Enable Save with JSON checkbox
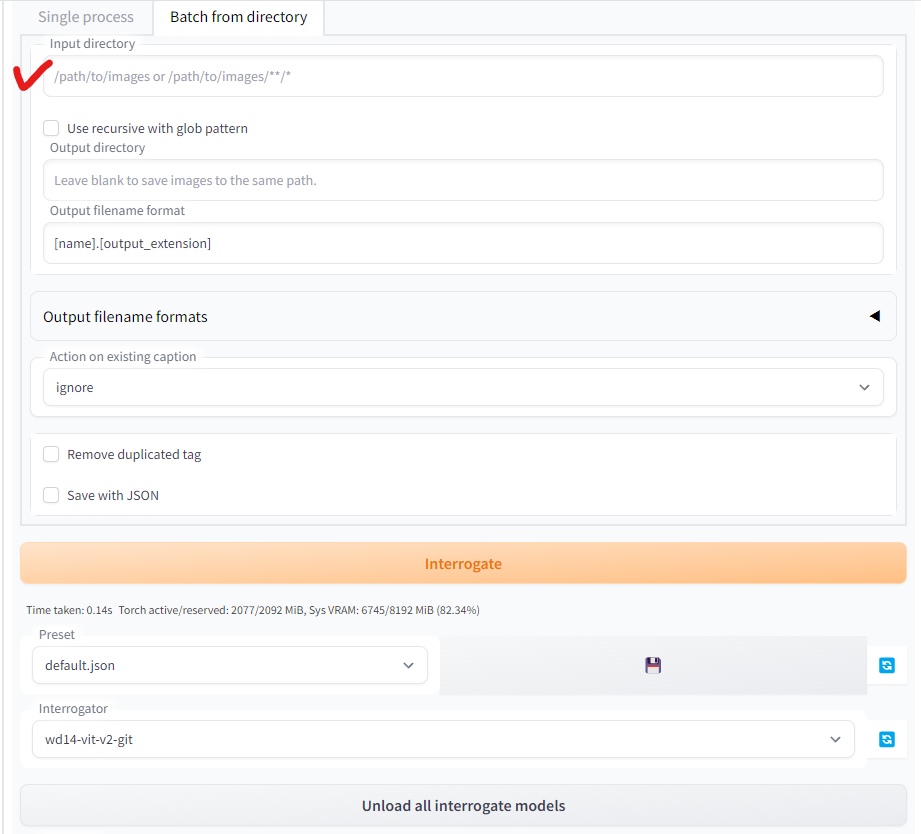The width and height of the screenshot is (921, 834). point(51,495)
